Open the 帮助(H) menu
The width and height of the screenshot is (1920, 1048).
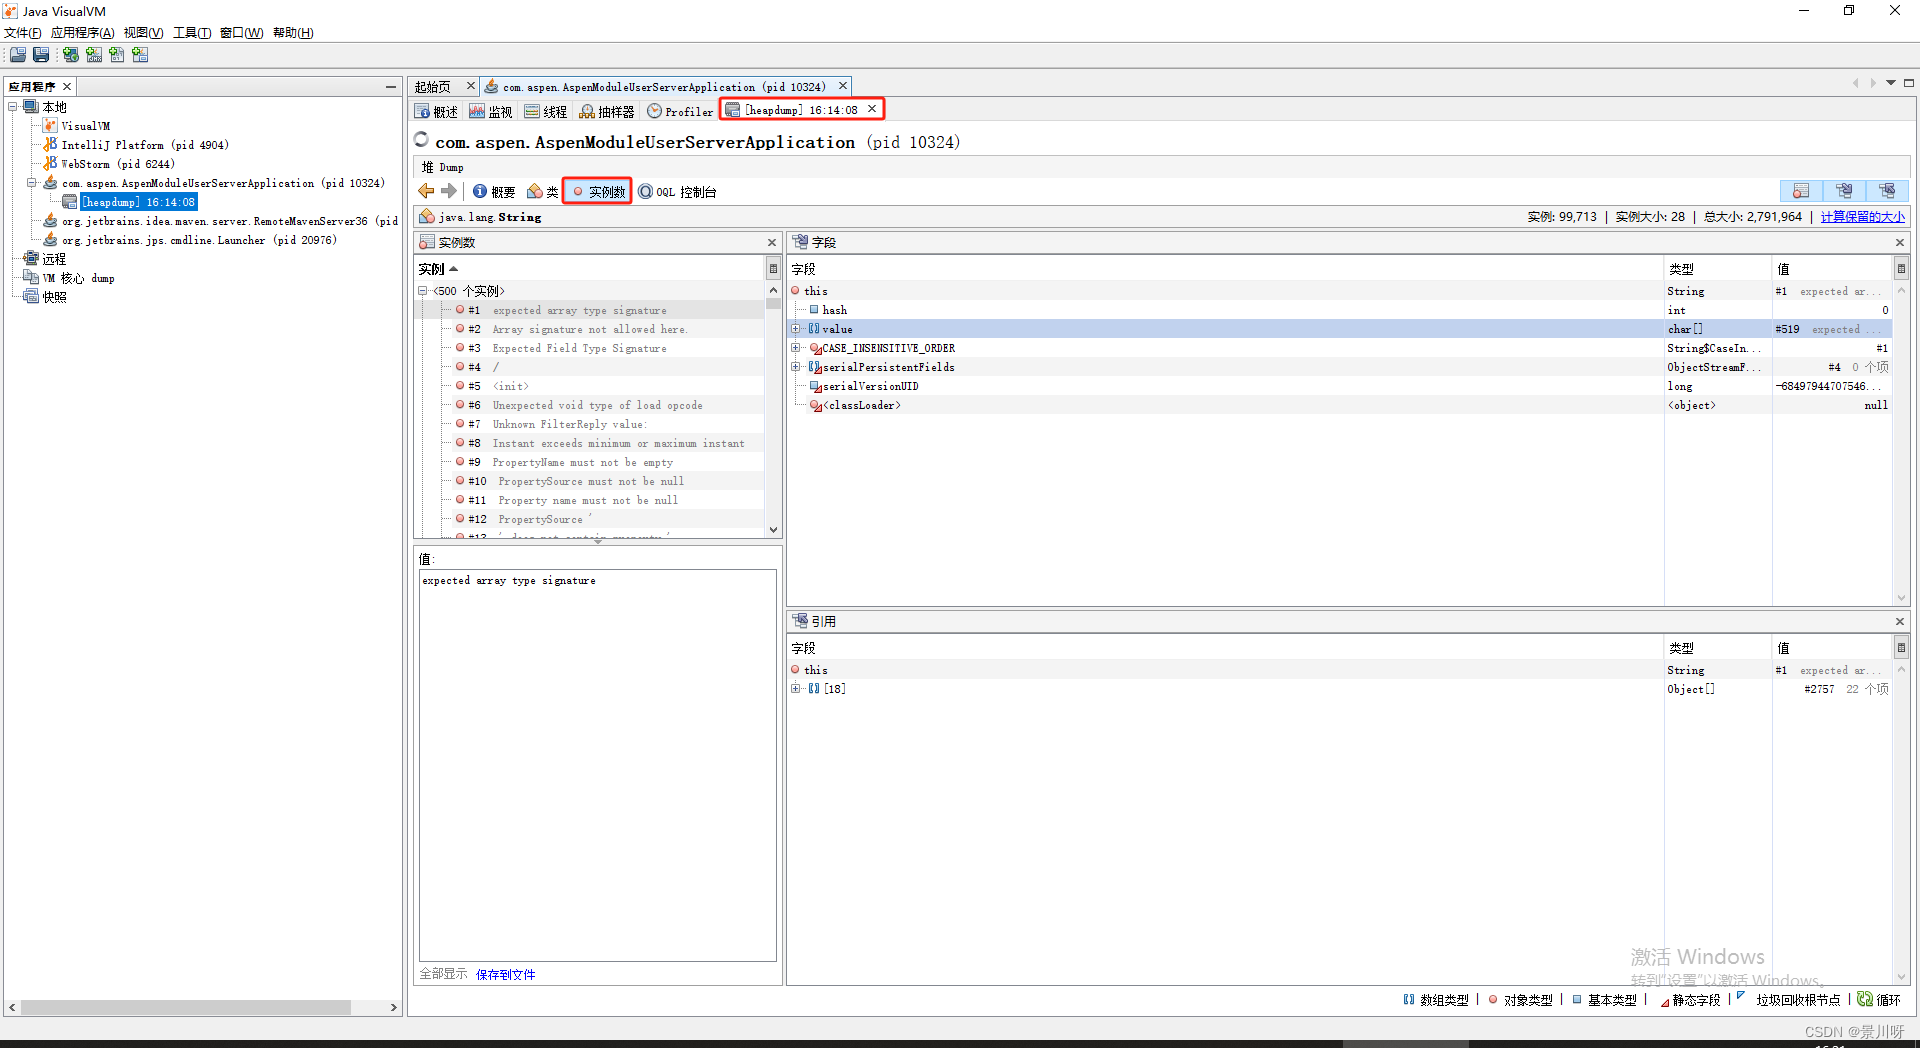pos(293,33)
